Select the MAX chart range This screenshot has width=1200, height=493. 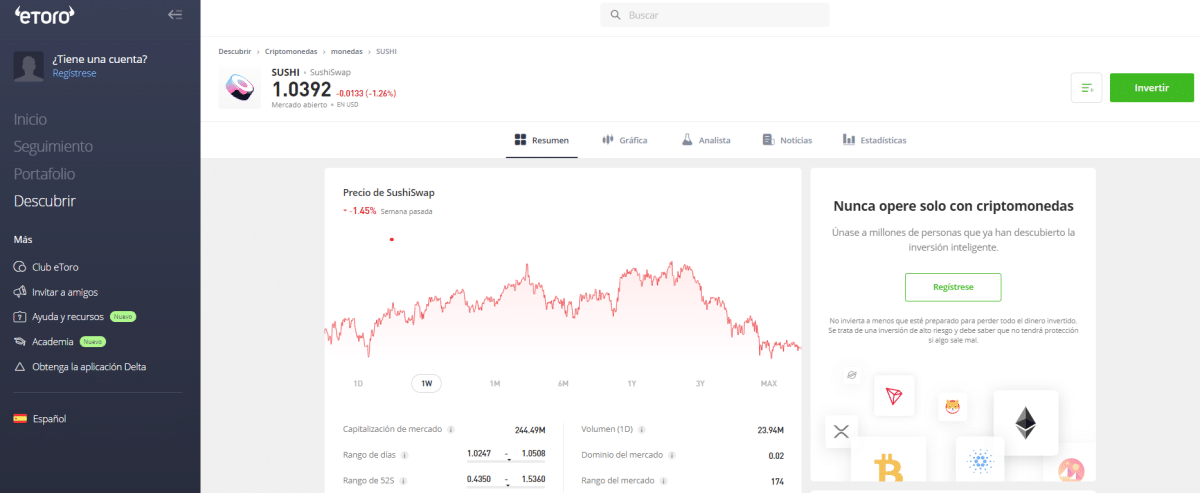(x=769, y=383)
